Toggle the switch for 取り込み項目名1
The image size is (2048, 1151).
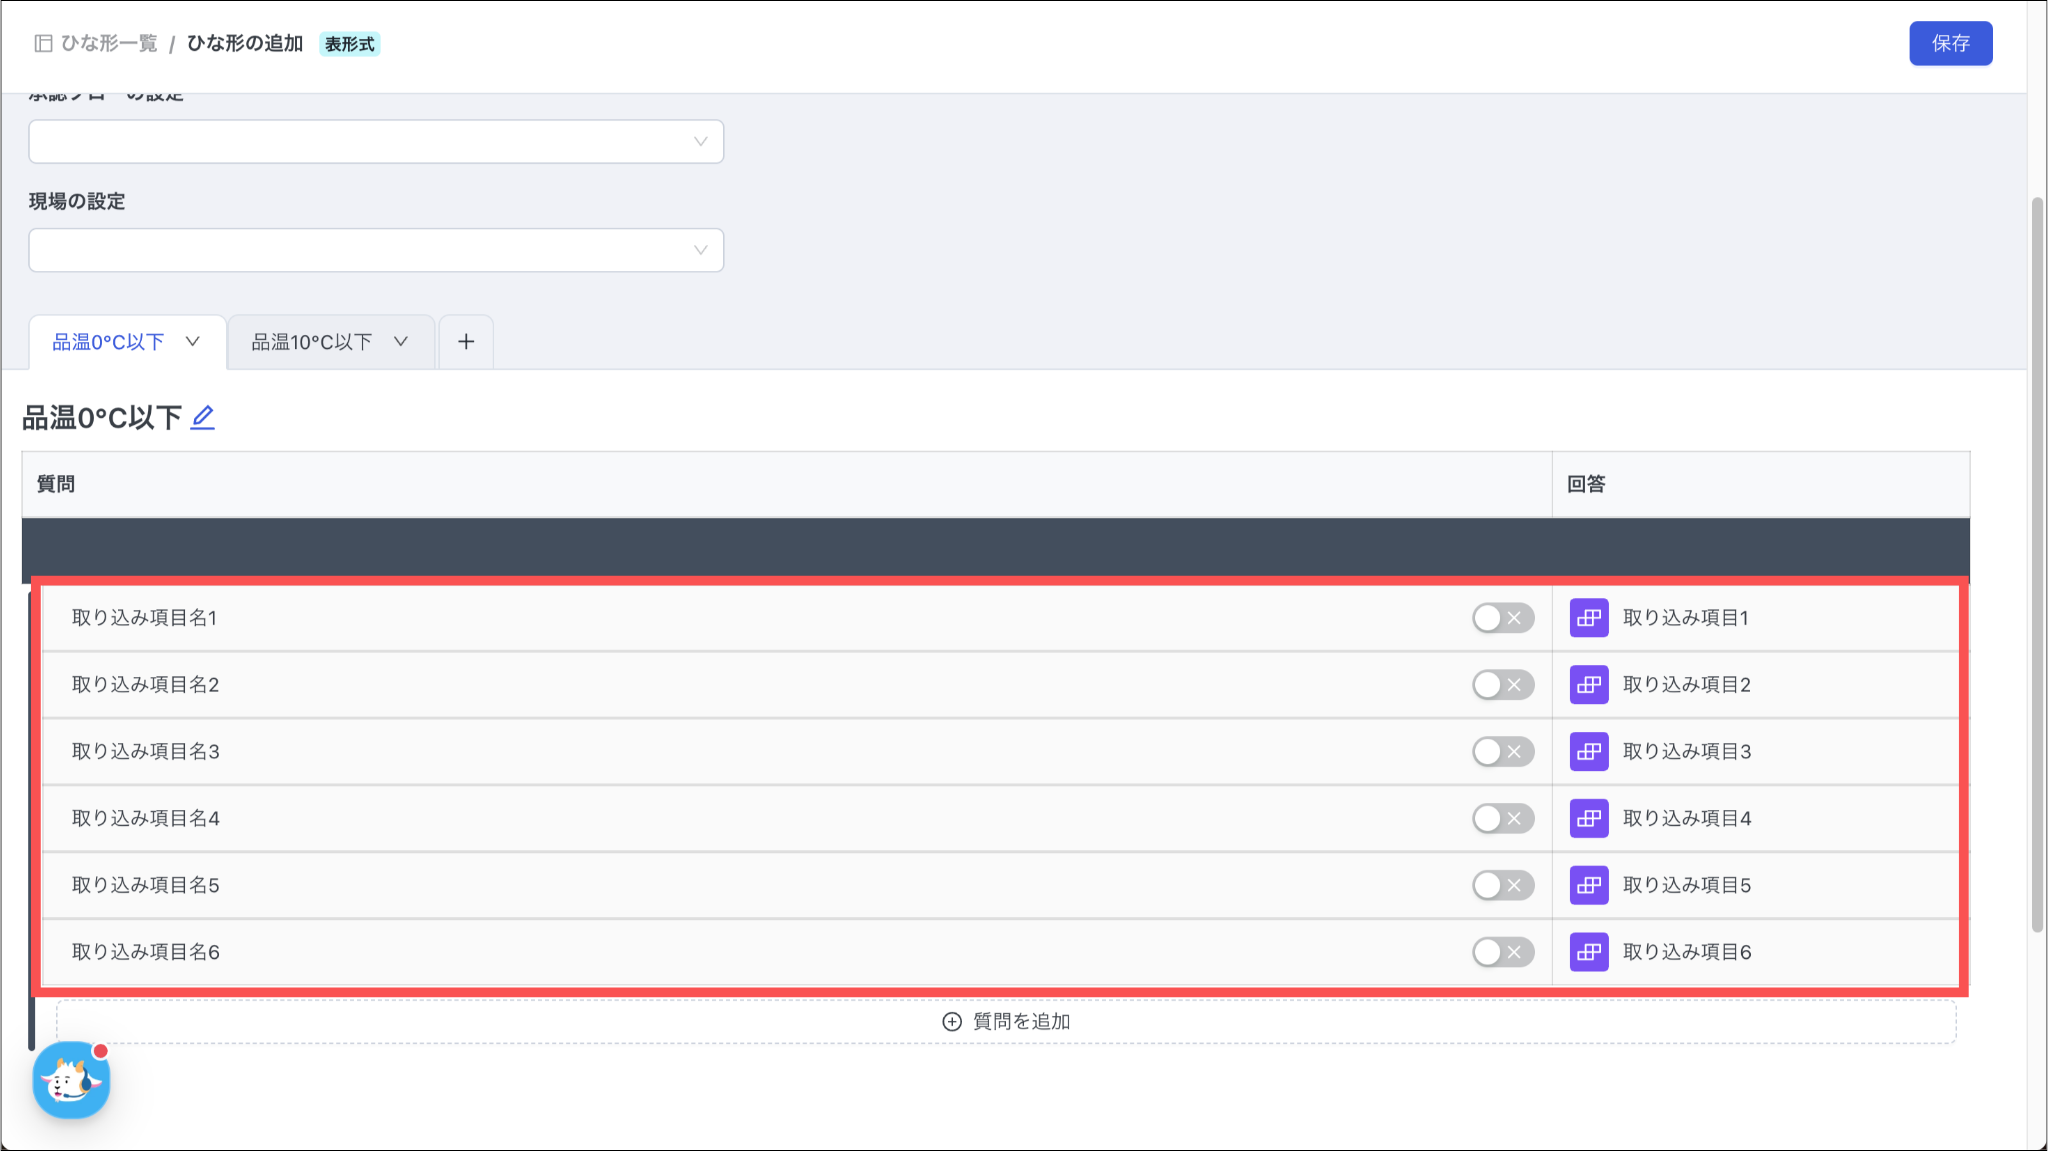click(1502, 618)
